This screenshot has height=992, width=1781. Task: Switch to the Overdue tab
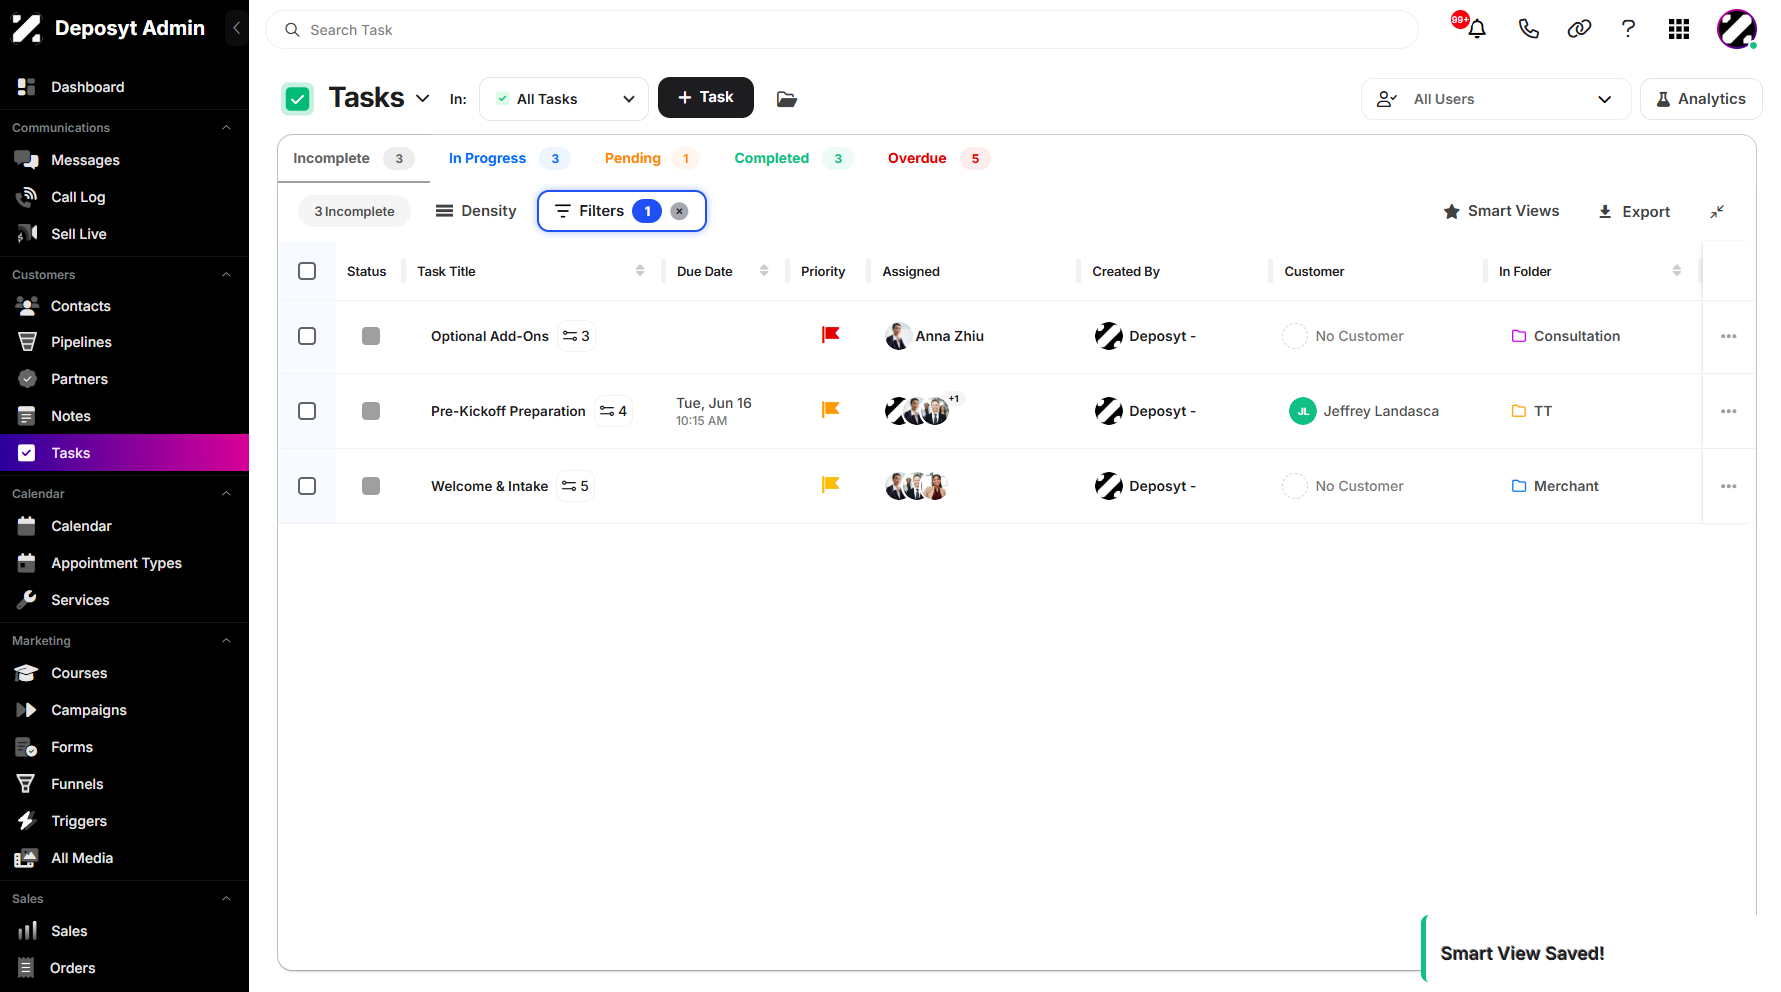click(x=938, y=158)
